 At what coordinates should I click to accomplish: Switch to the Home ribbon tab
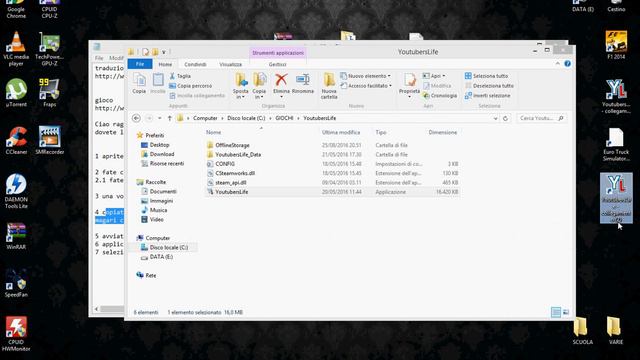pyautogui.click(x=165, y=64)
